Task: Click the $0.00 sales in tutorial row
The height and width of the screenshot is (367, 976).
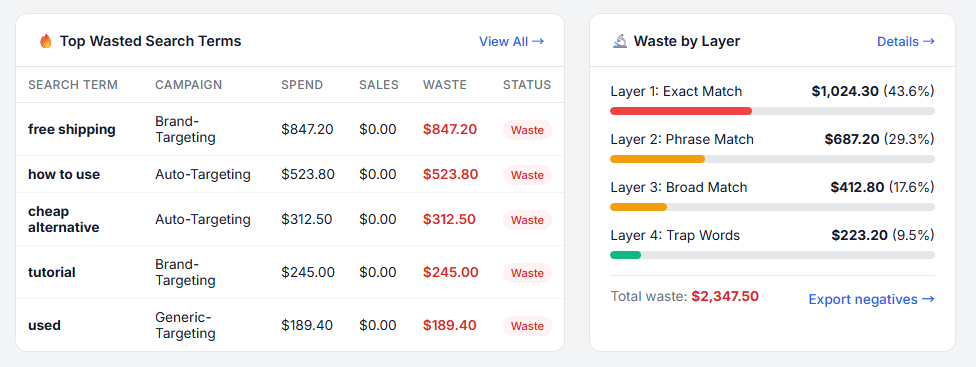Action: (378, 272)
